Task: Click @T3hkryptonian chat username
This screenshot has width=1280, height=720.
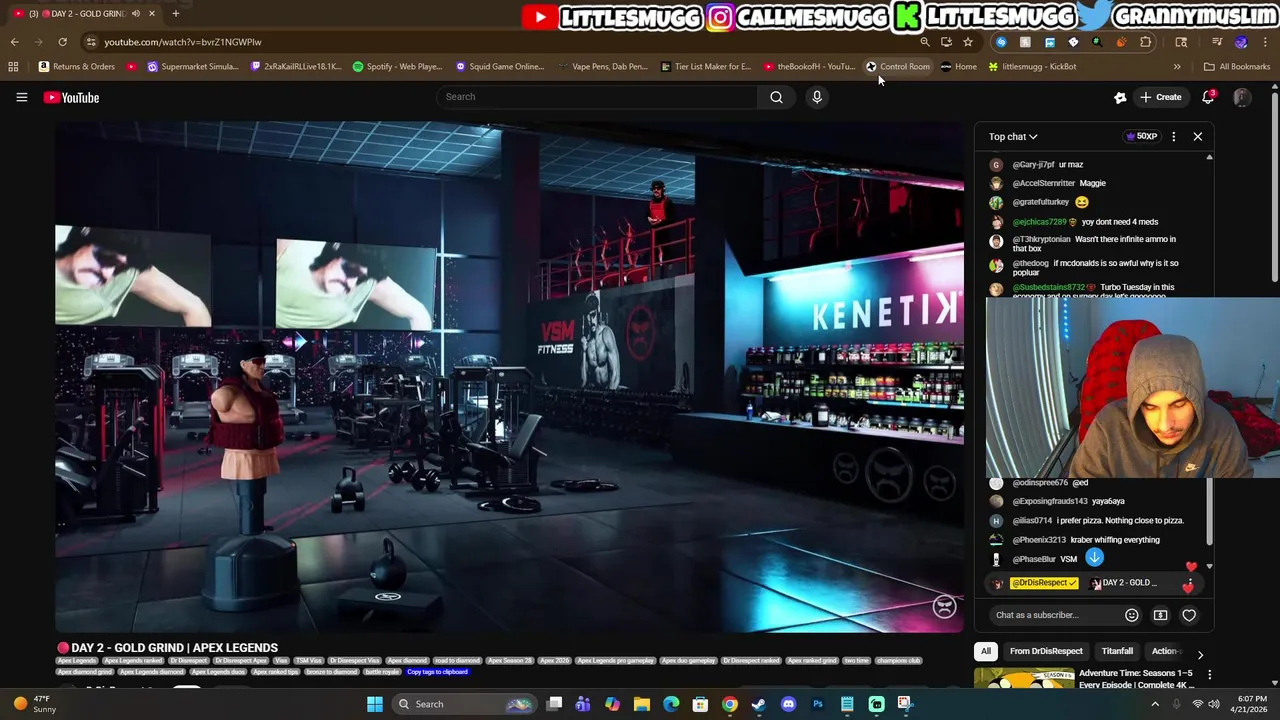Action: (x=1041, y=239)
